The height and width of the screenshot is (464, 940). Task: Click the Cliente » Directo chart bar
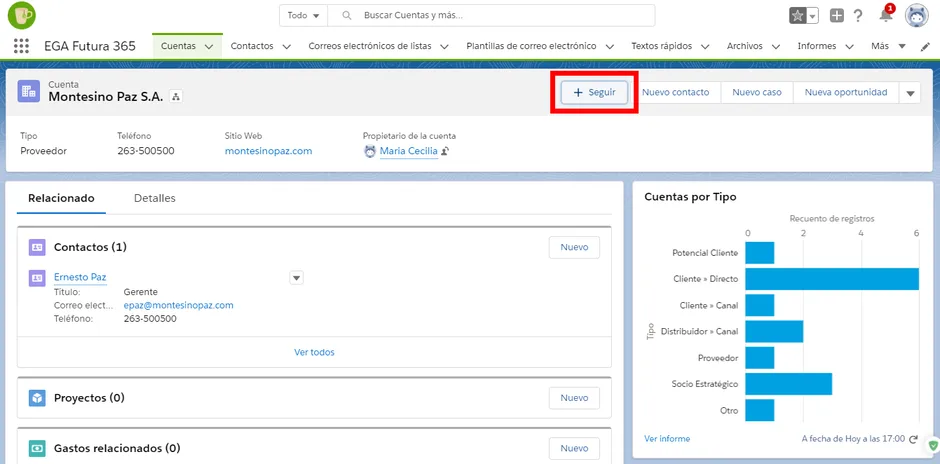coord(832,279)
